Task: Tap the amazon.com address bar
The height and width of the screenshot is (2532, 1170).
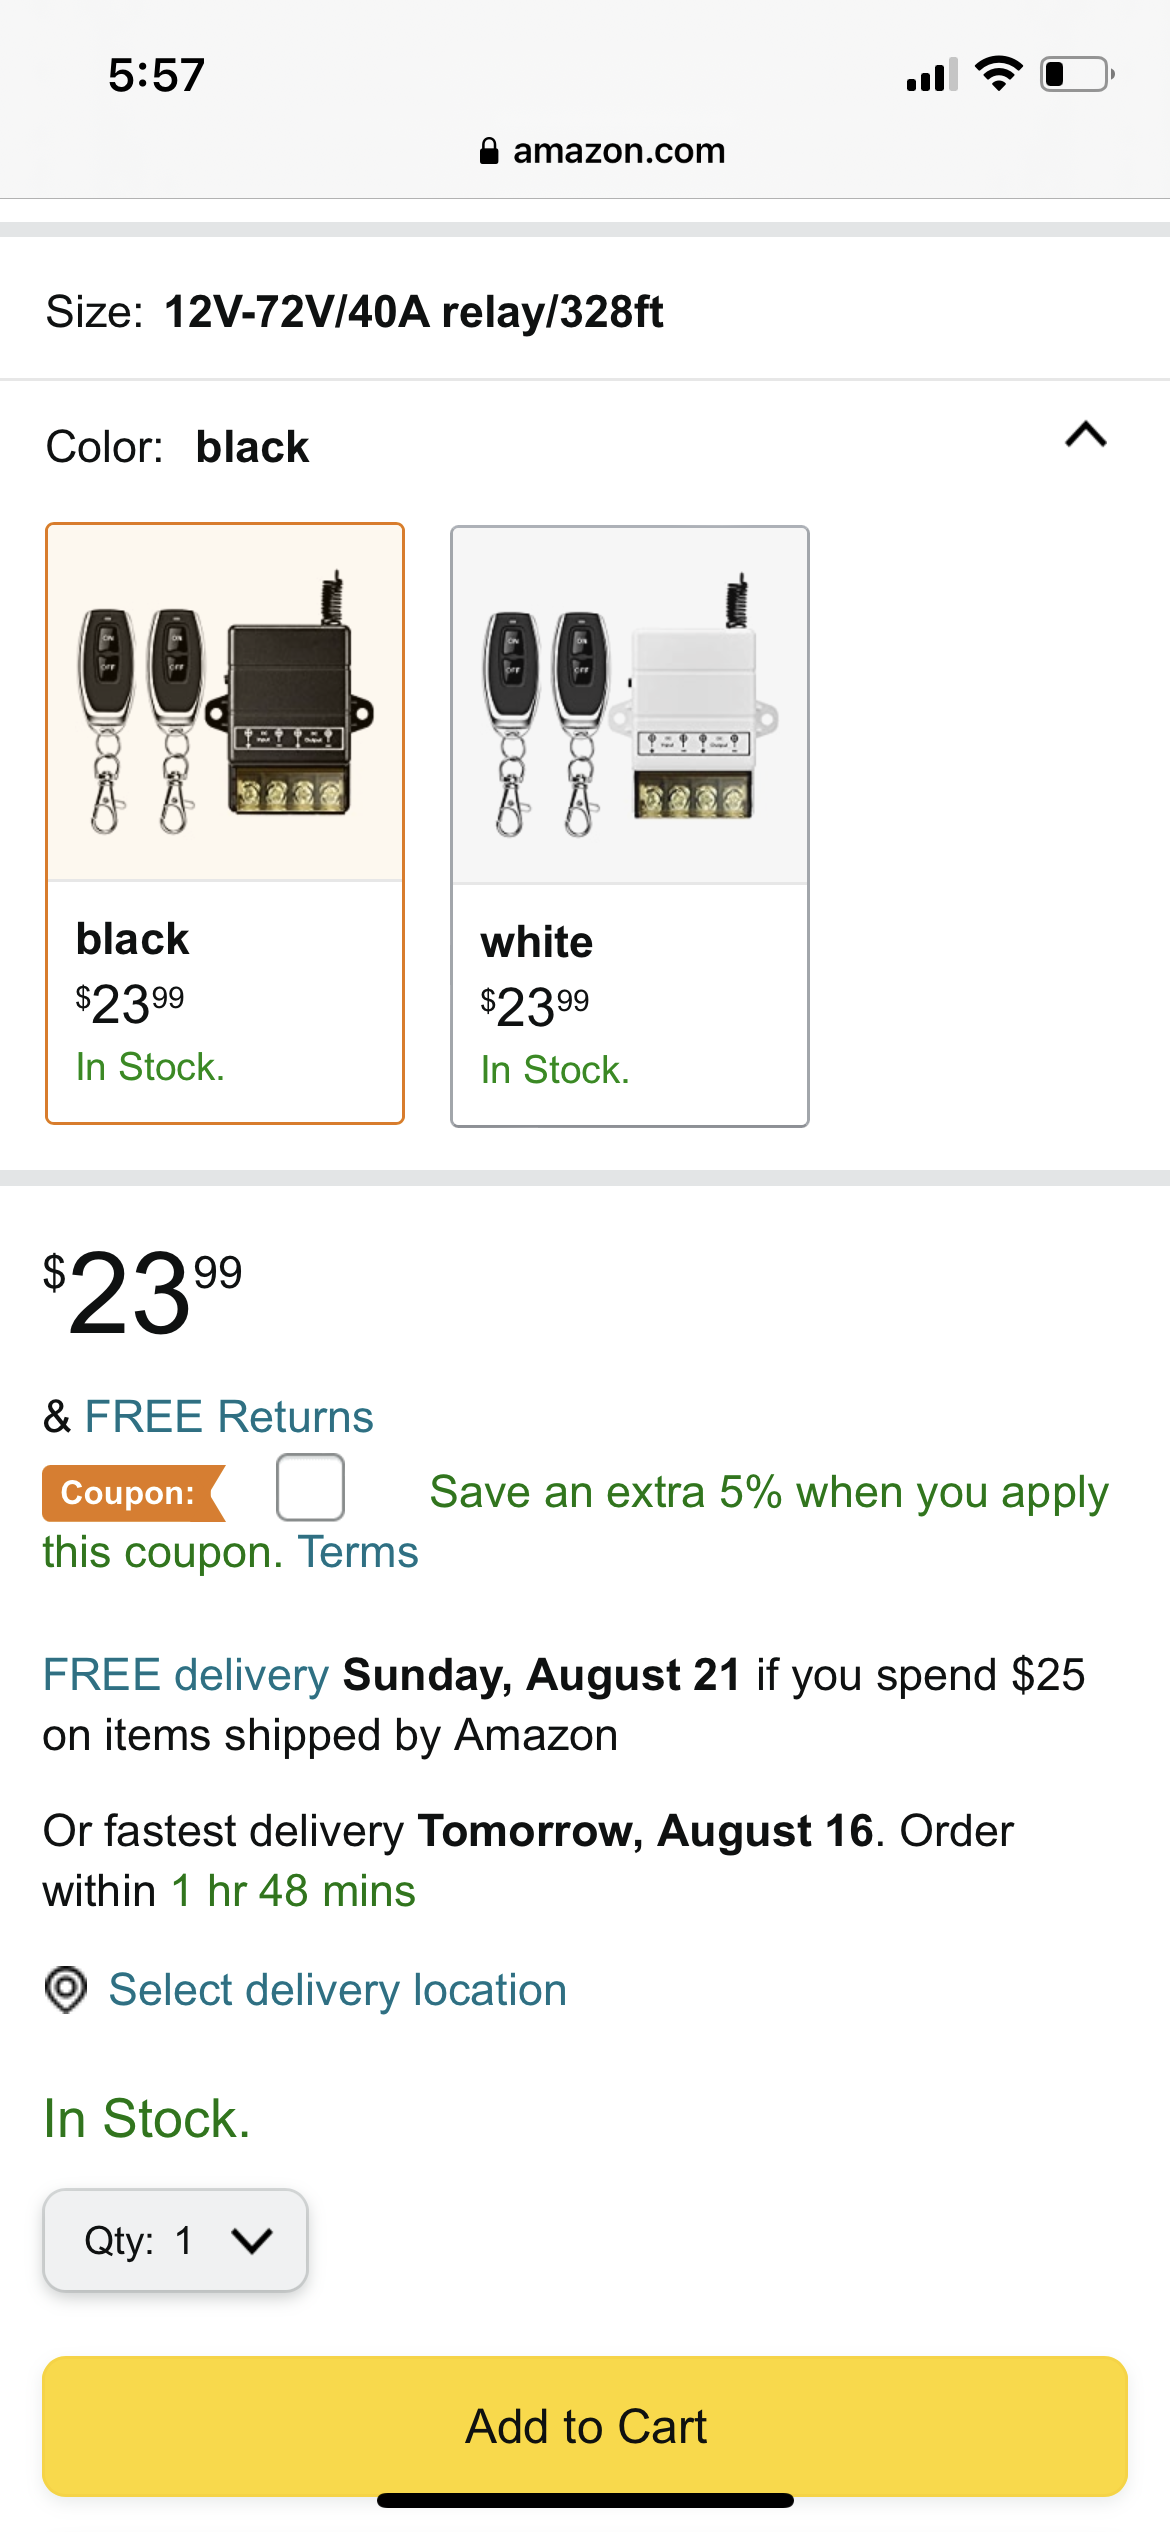Action: [x=602, y=151]
